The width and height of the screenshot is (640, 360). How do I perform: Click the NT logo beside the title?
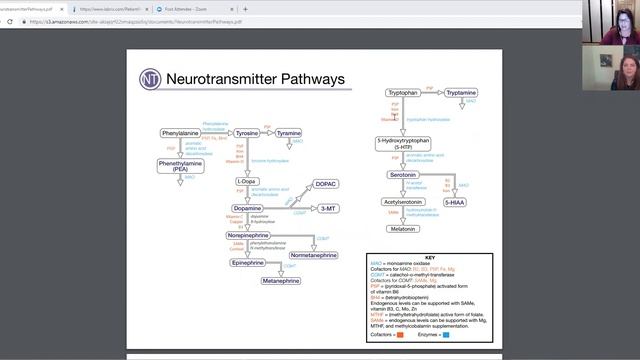(x=150, y=79)
